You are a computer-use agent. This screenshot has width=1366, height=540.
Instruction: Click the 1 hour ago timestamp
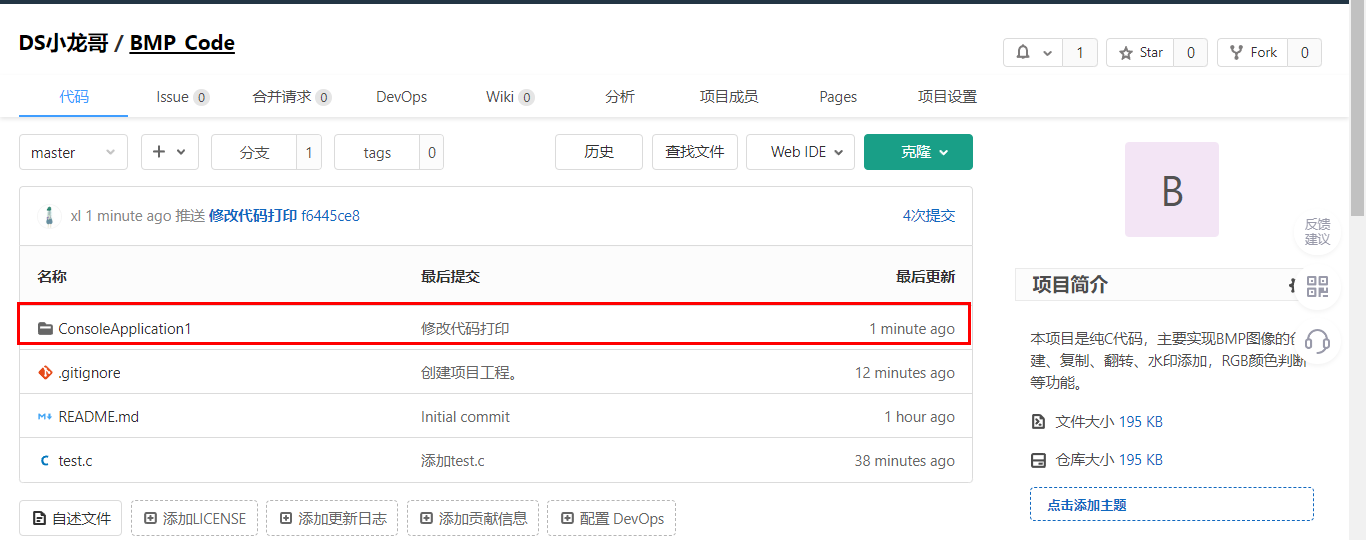pyautogui.click(x=920, y=417)
